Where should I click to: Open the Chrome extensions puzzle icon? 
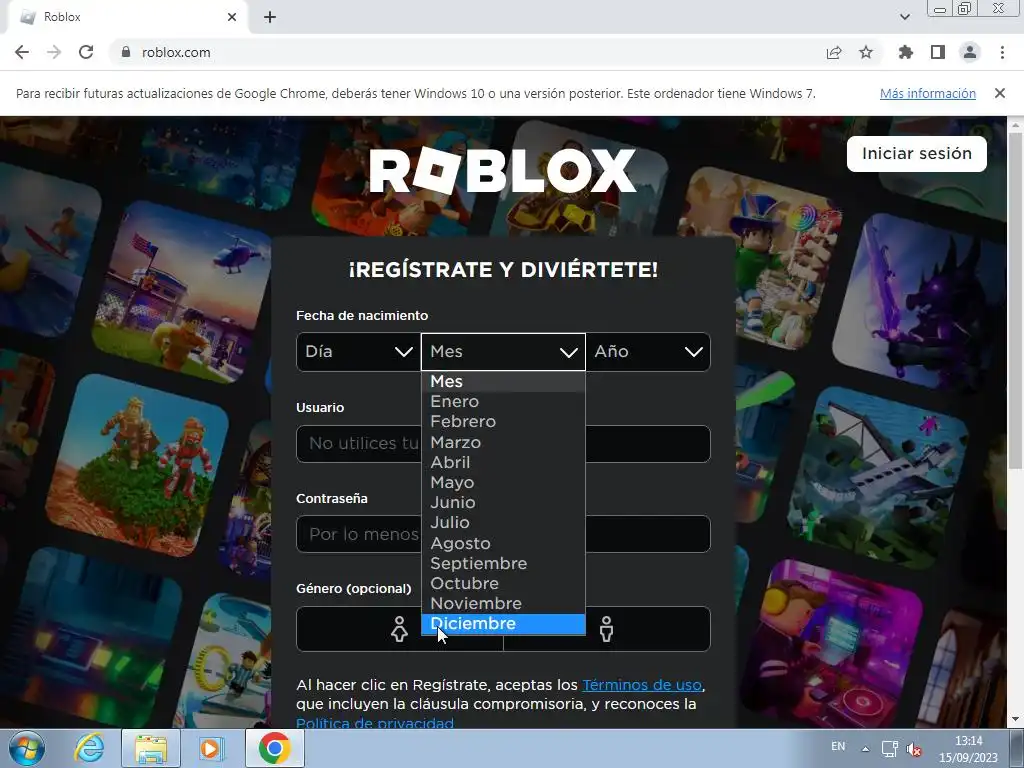pos(906,52)
